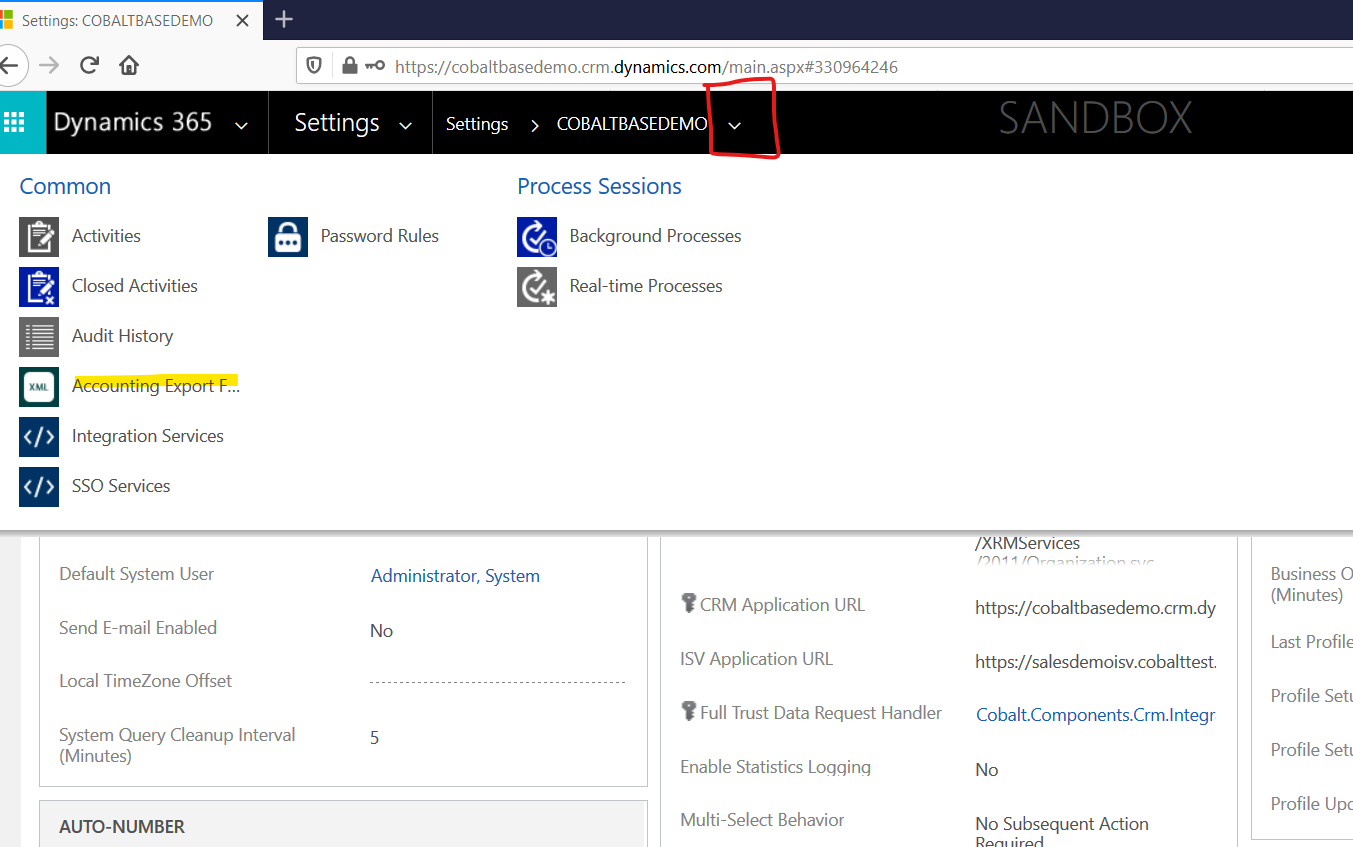
Task: Click the ISV Application URL value
Action: point(1096,661)
